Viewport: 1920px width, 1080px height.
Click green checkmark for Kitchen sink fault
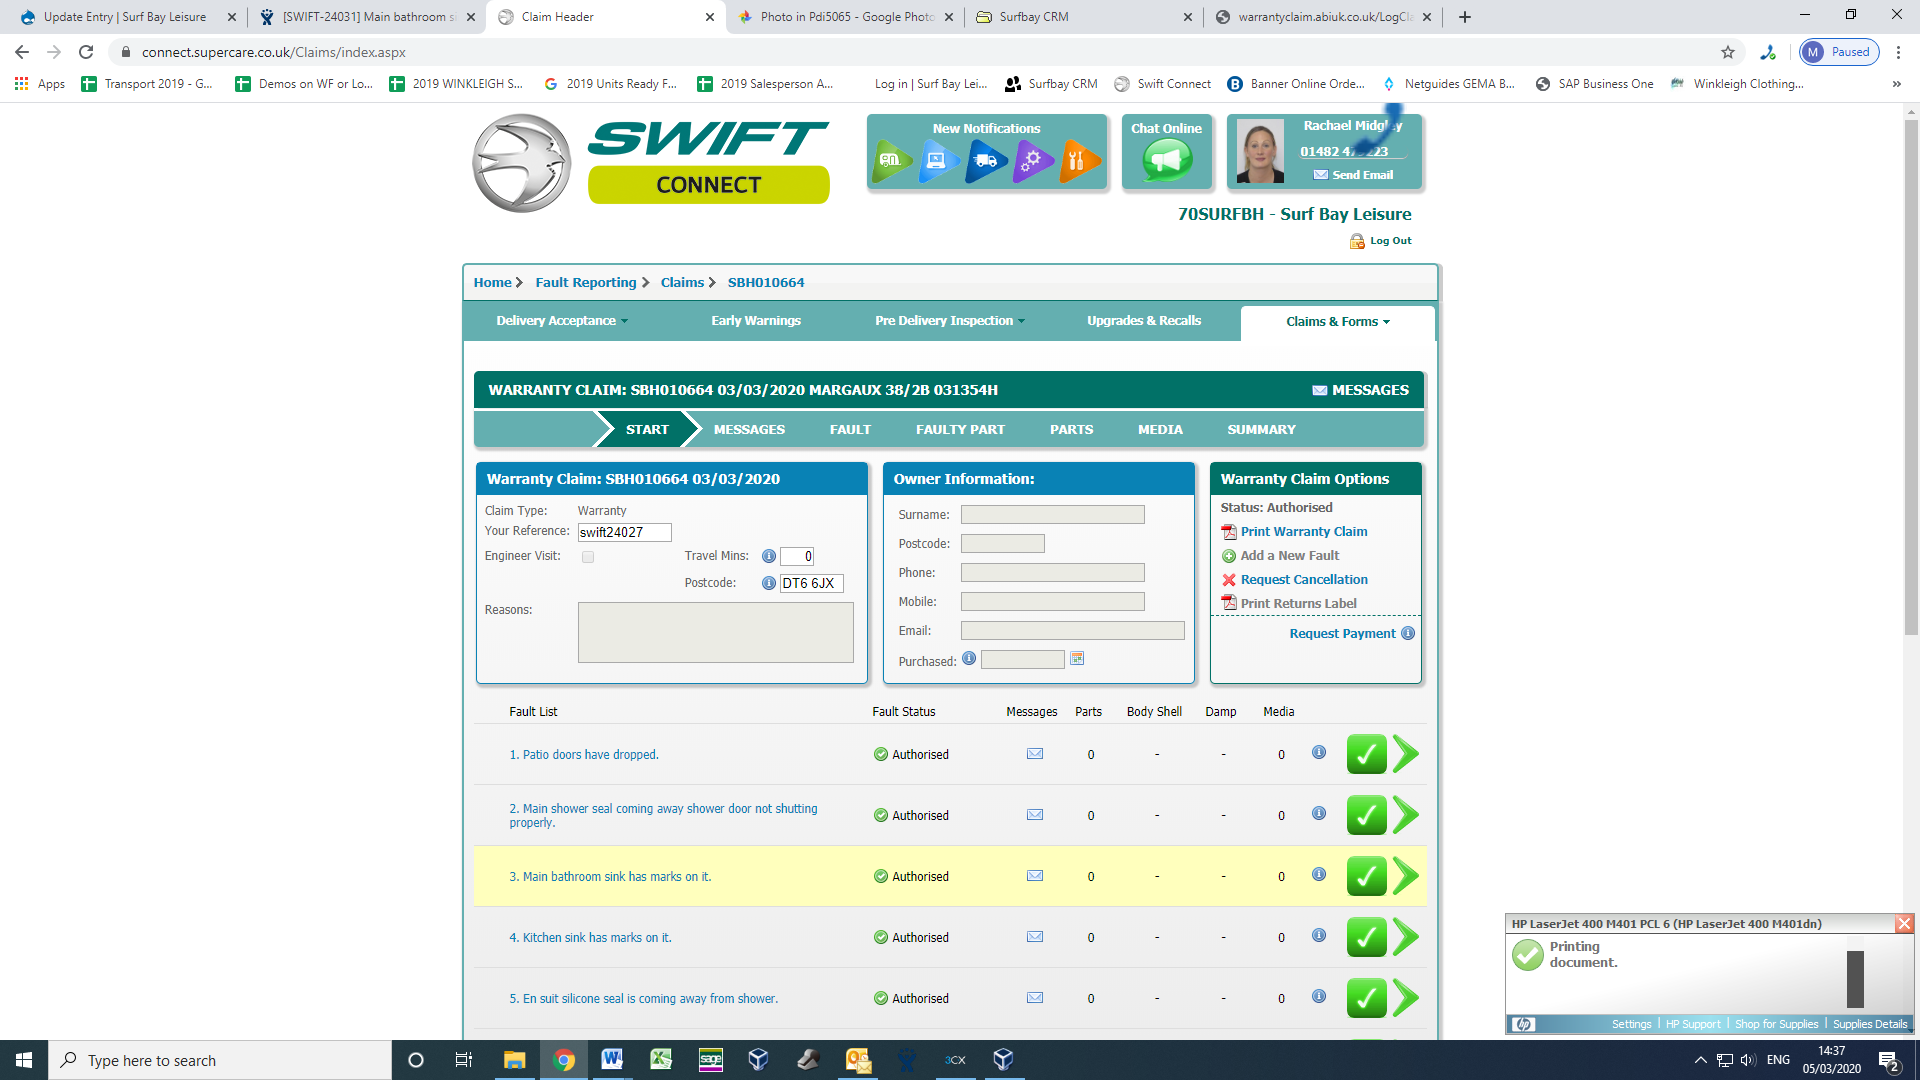click(1366, 937)
